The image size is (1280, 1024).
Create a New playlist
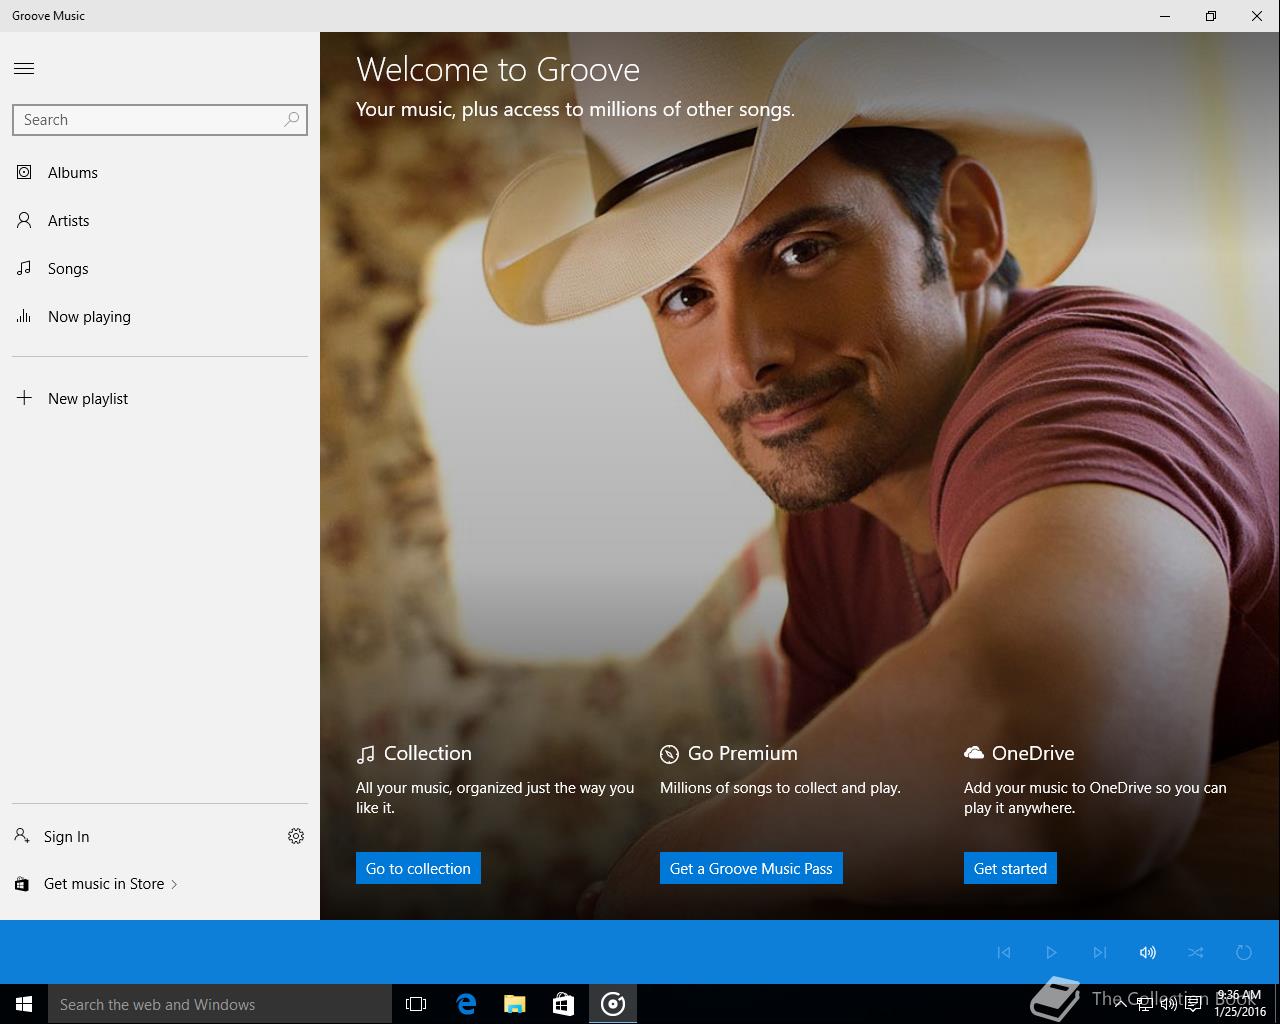(x=159, y=398)
